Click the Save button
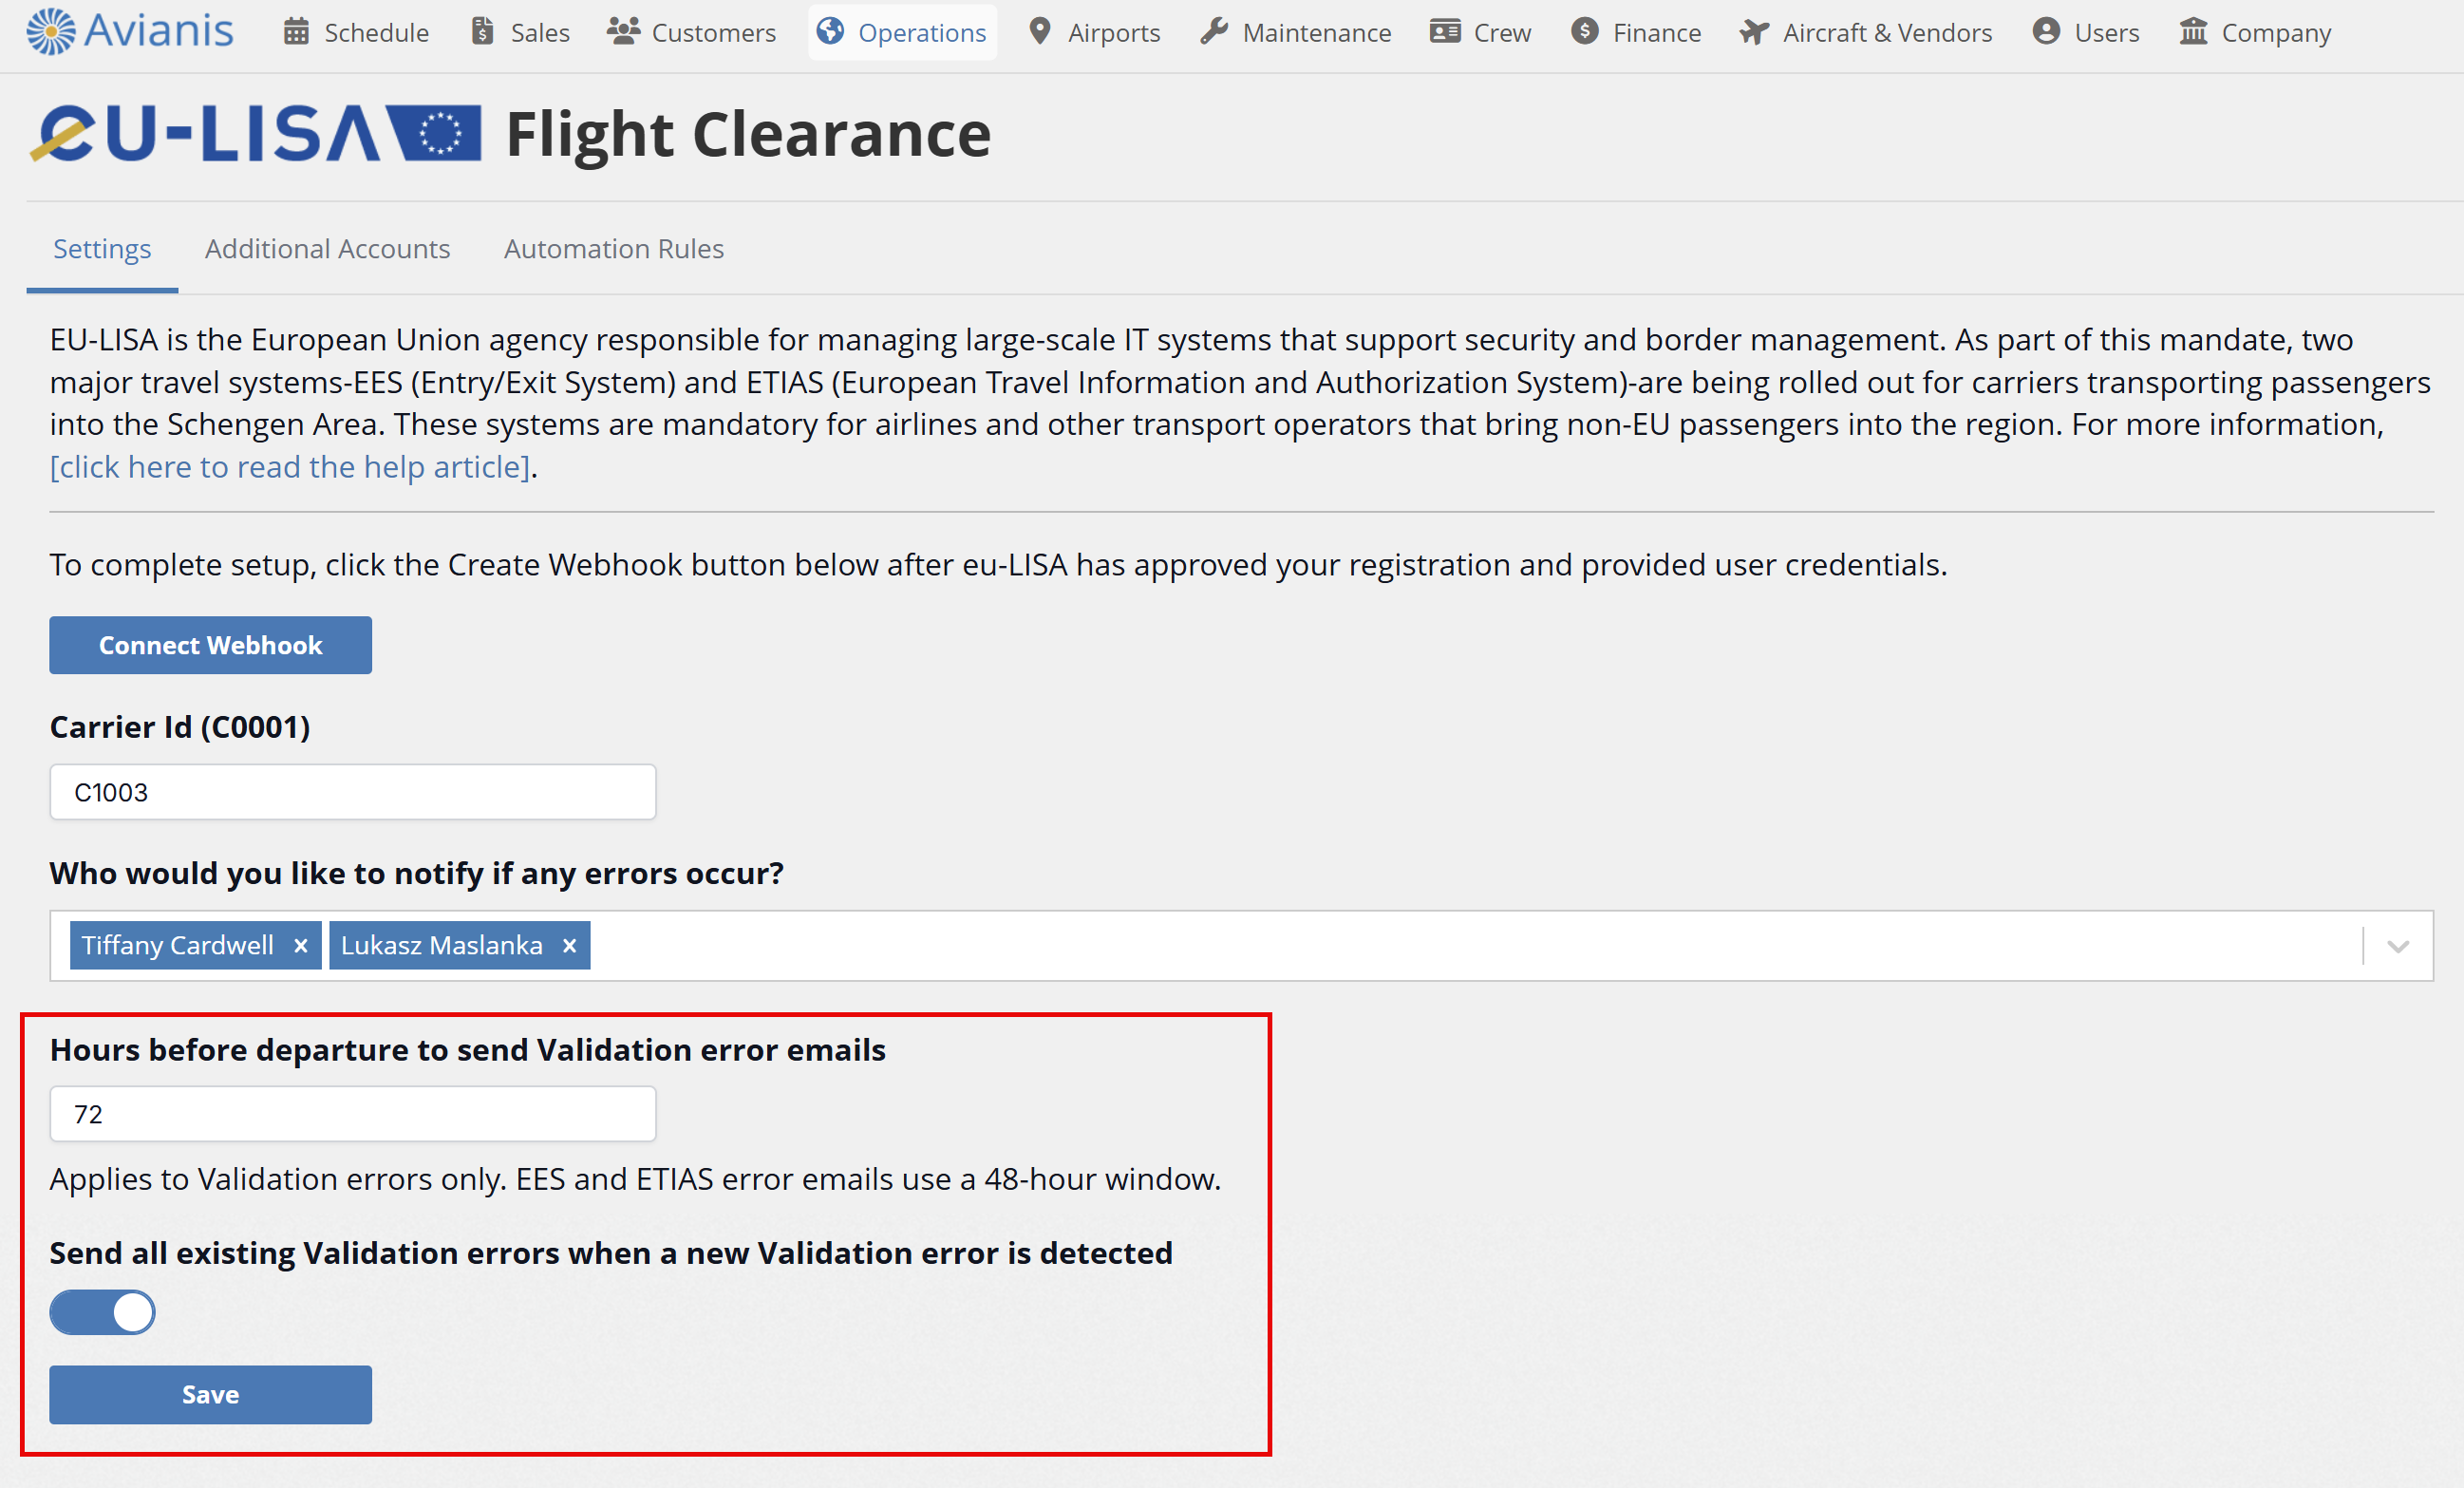This screenshot has width=2464, height=1488. (210, 1394)
